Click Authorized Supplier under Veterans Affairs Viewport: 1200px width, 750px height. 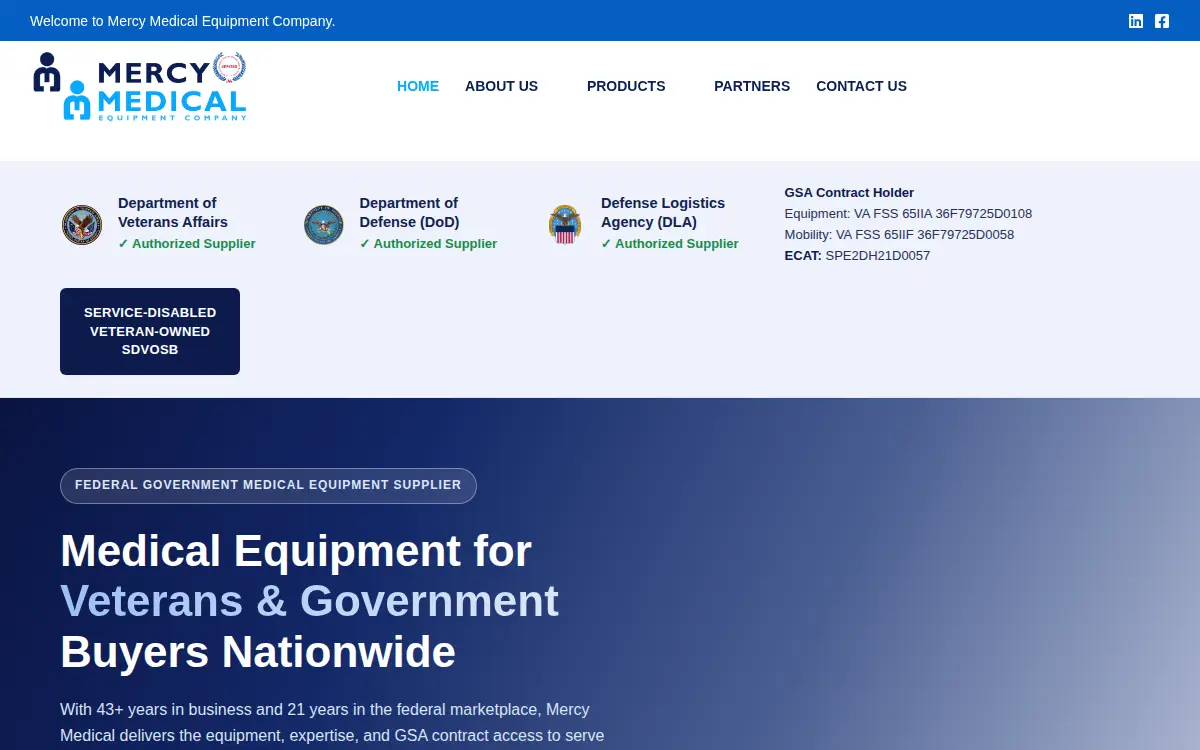point(187,244)
